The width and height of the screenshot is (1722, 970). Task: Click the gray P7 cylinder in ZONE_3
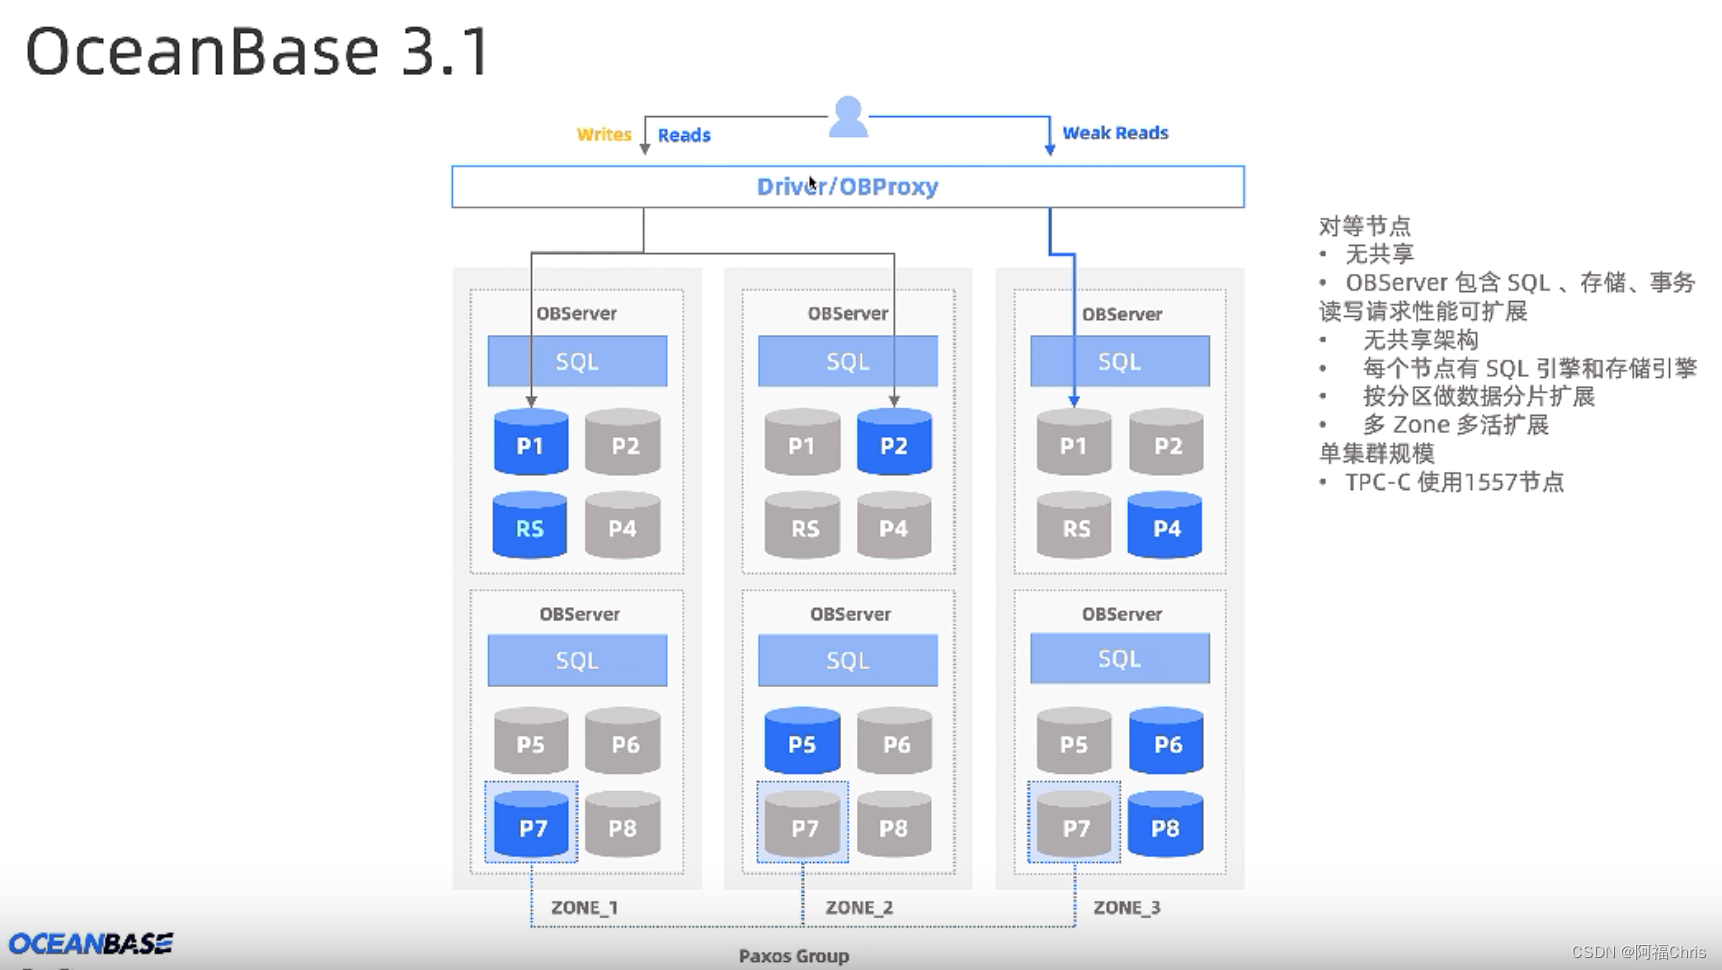pyautogui.click(x=1074, y=824)
